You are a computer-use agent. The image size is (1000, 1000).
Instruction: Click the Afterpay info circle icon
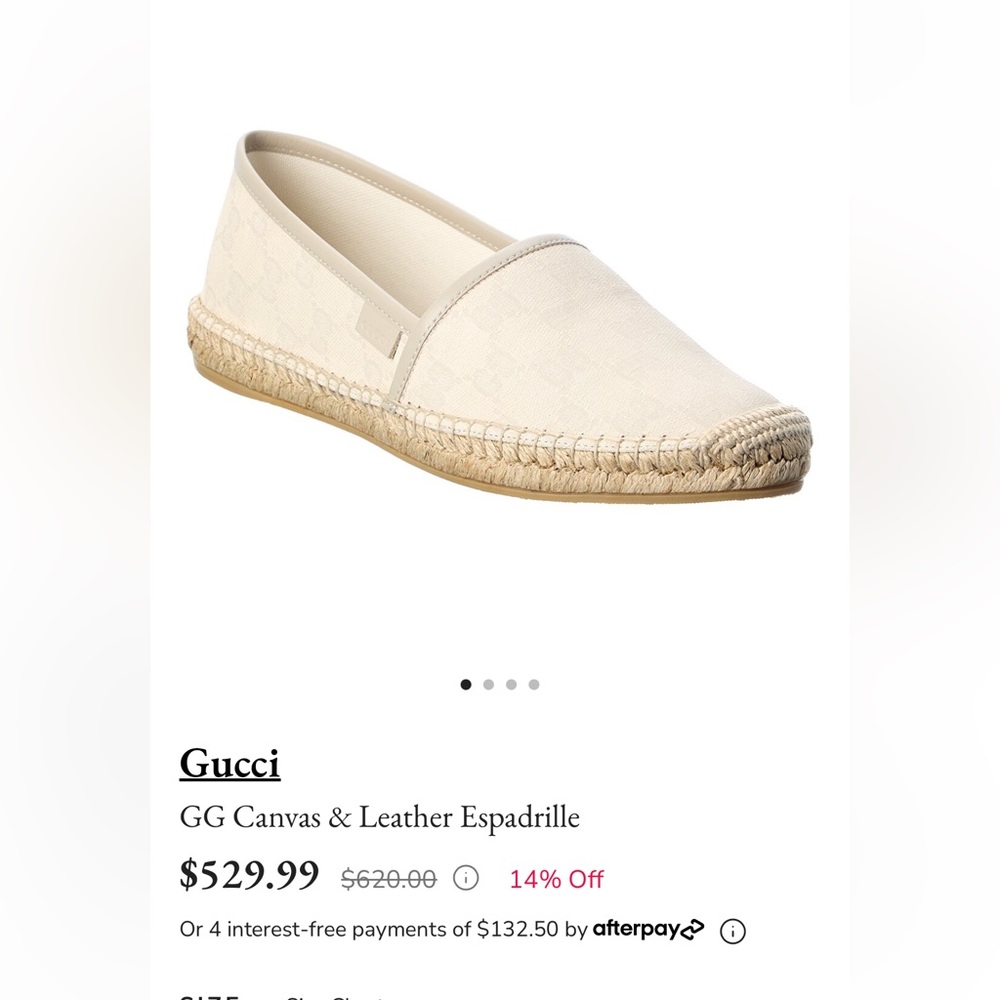731,930
